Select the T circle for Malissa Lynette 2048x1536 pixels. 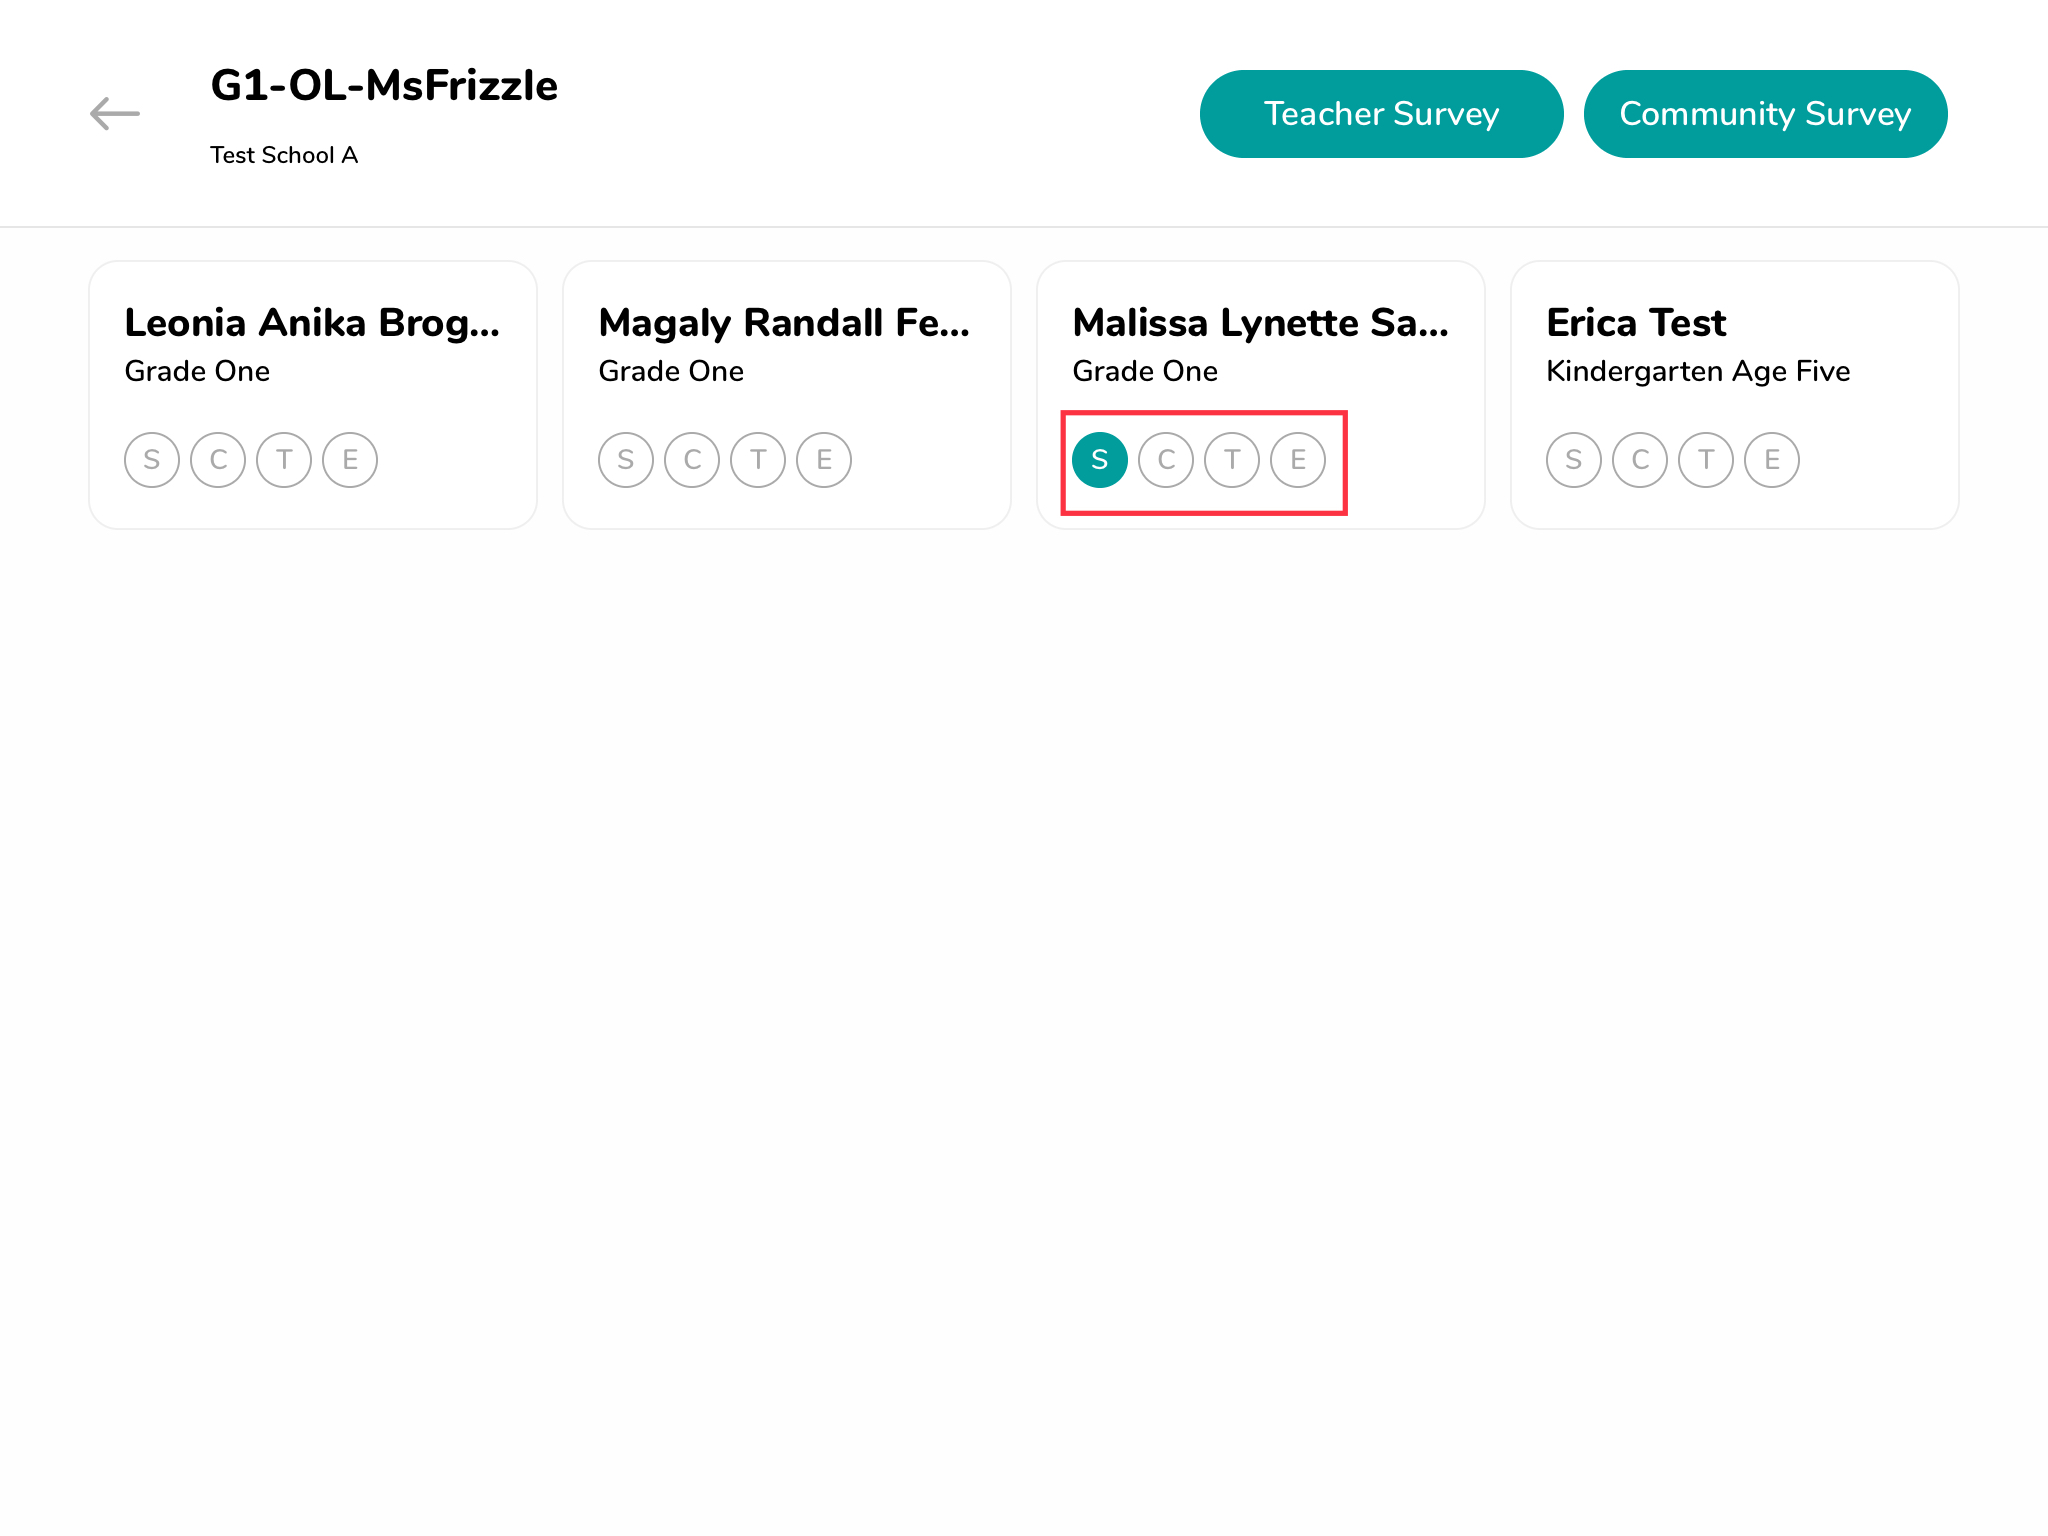[1232, 460]
